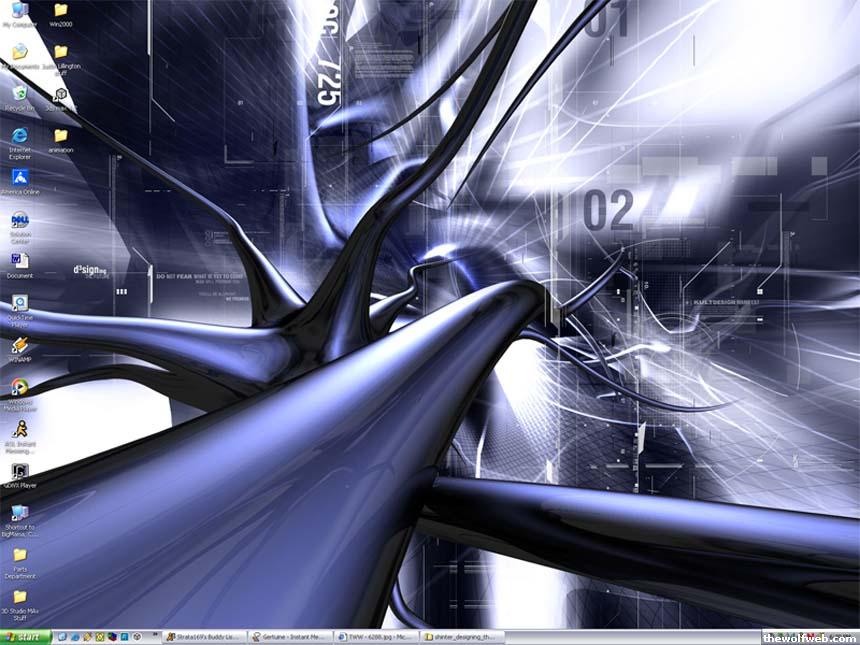Open the Win2000 folder
The width and height of the screenshot is (860, 645).
(x=61, y=11)
